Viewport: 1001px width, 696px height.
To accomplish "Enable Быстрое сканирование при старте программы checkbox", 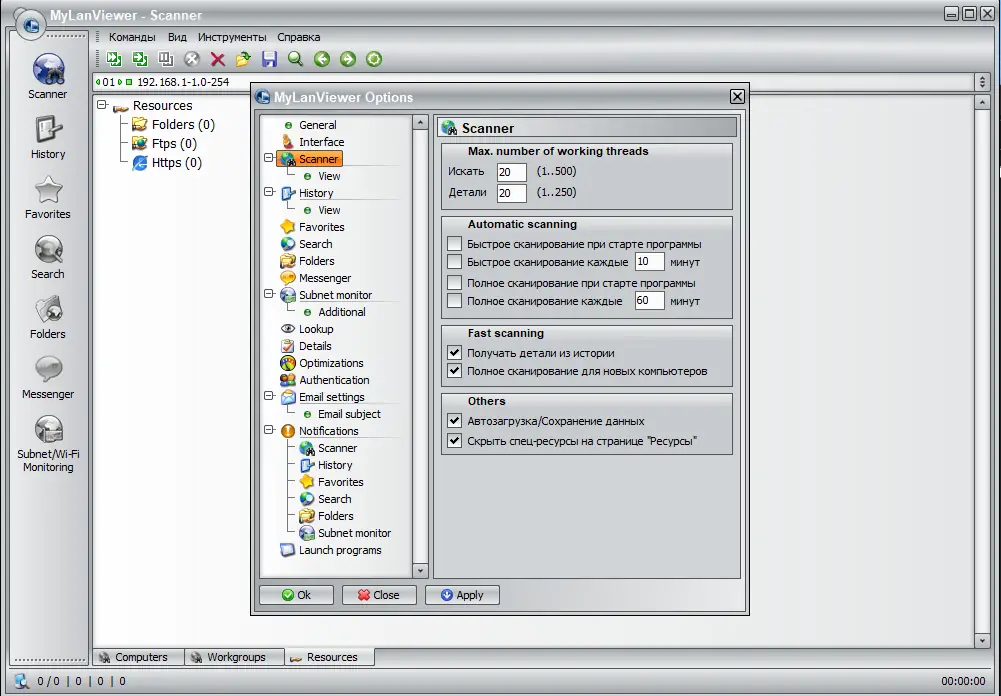I will (455, 244).
